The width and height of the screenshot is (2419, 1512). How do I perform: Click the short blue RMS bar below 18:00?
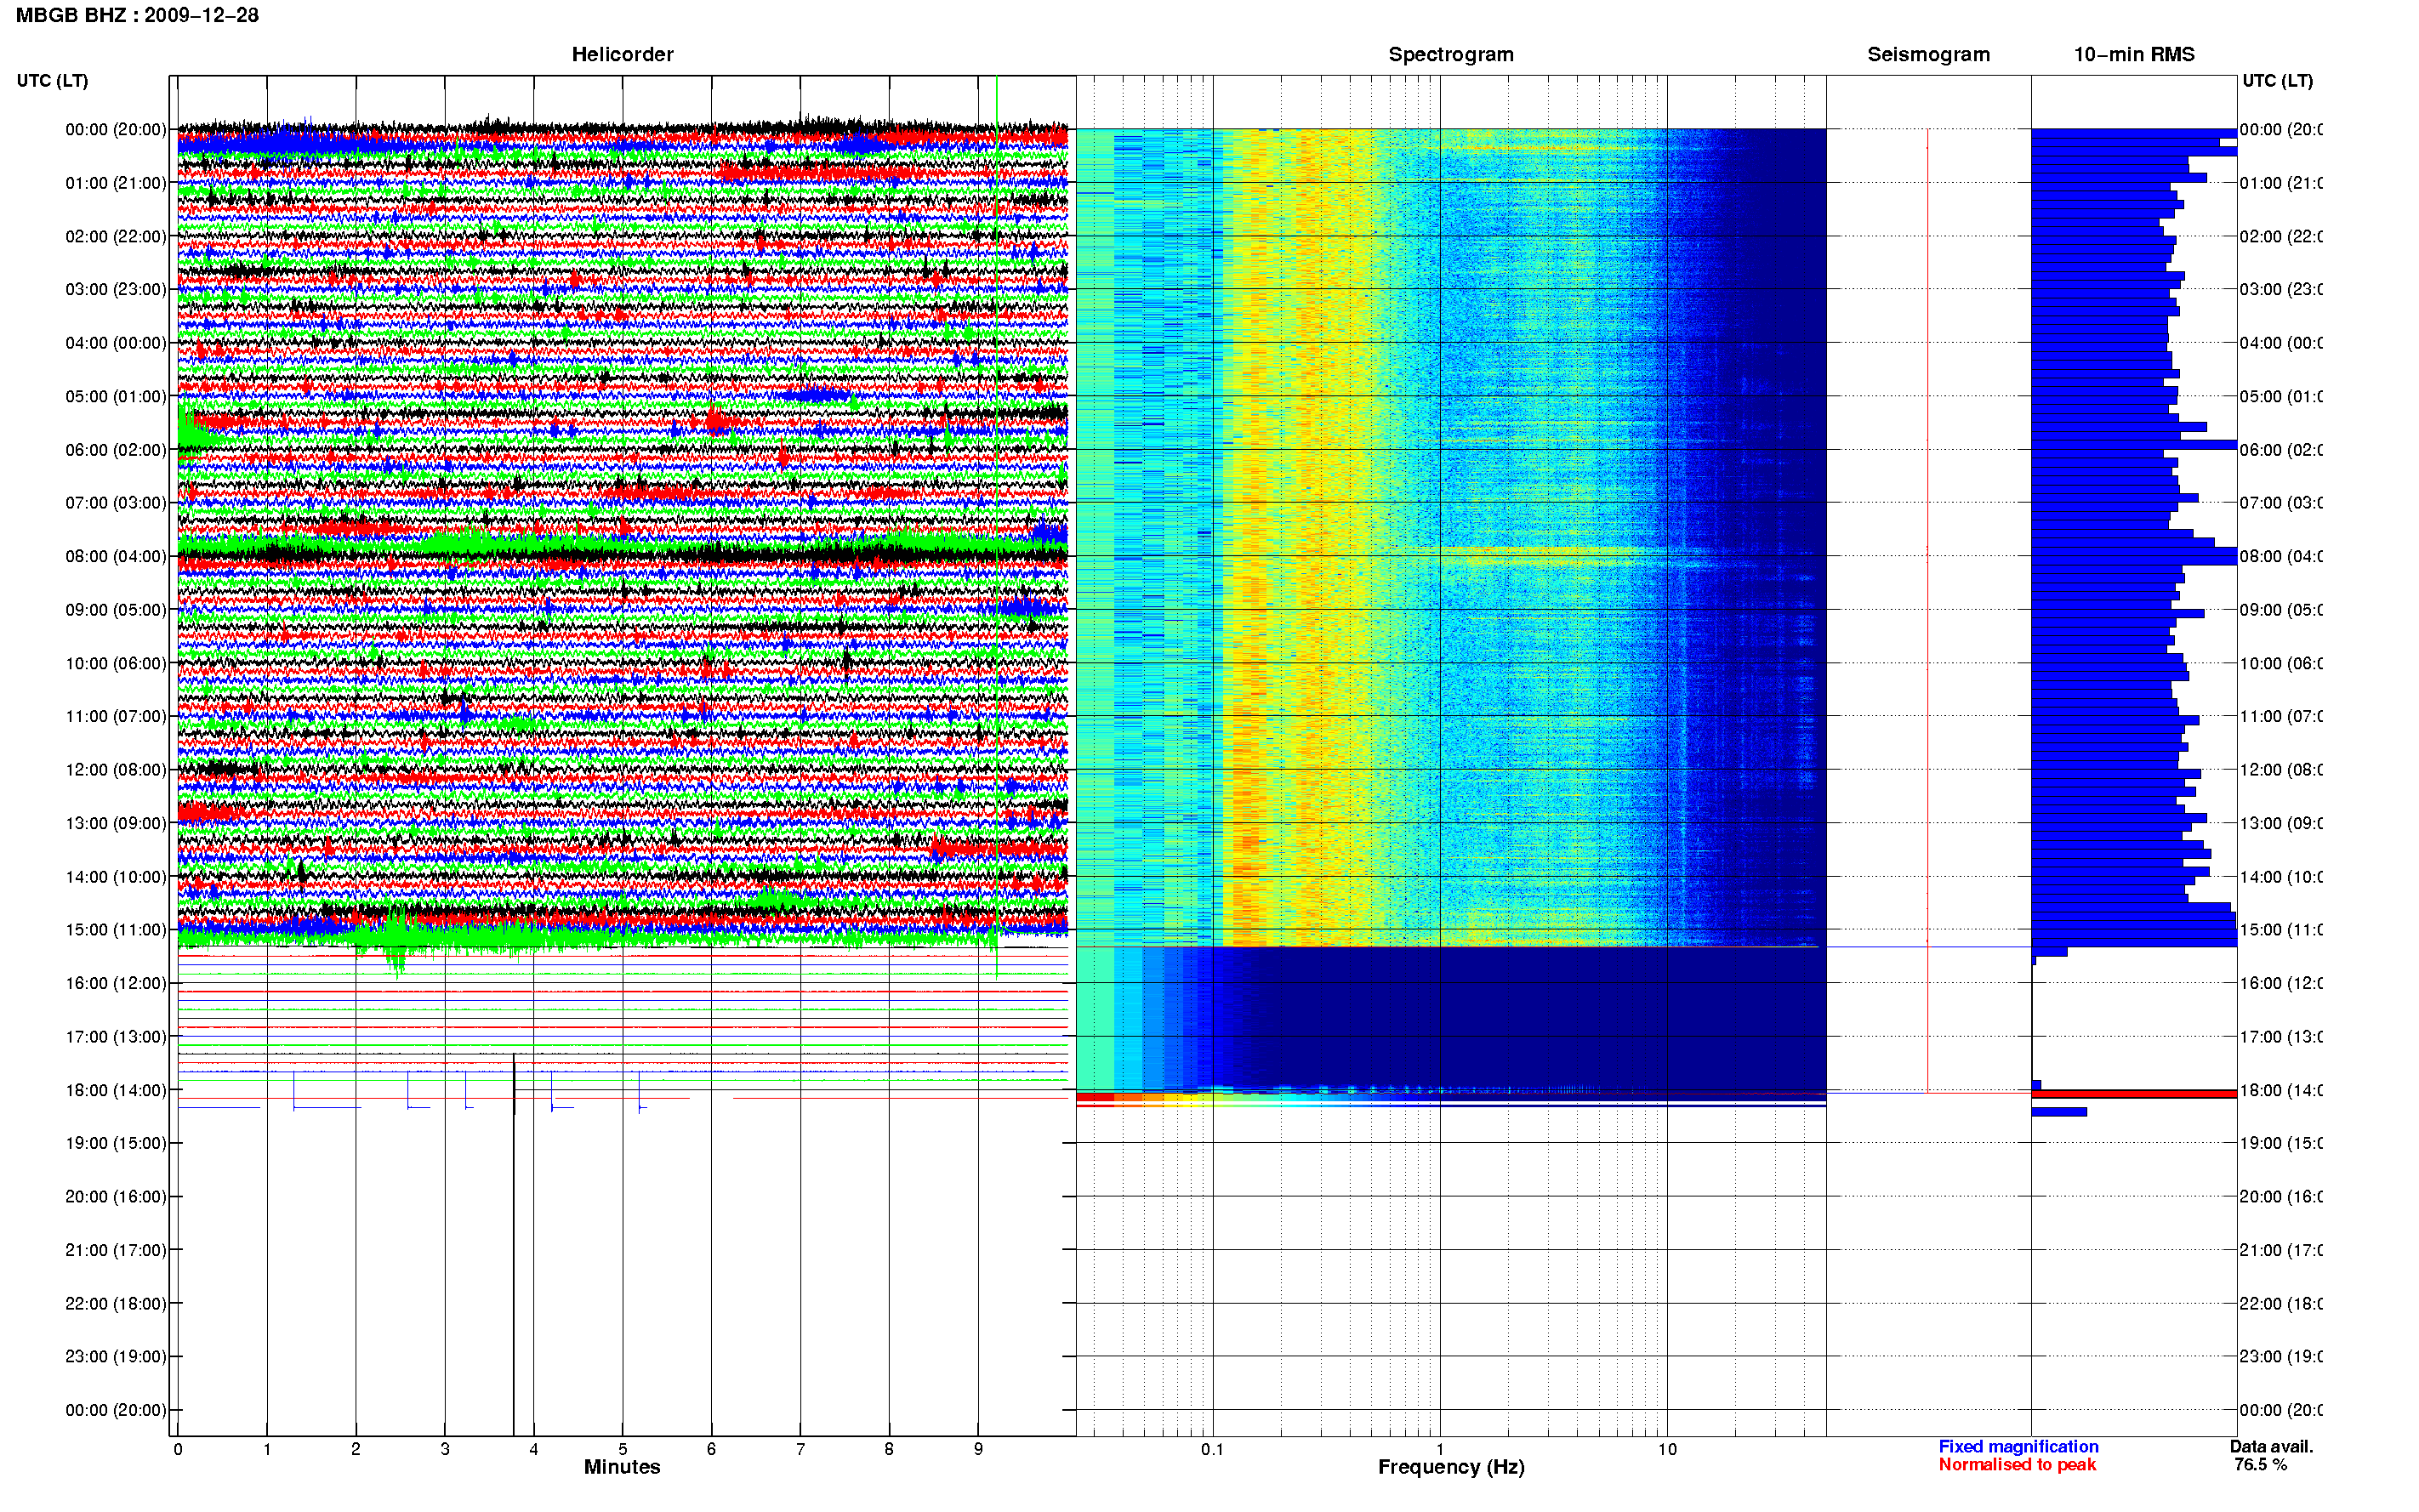(2059, 1112)
